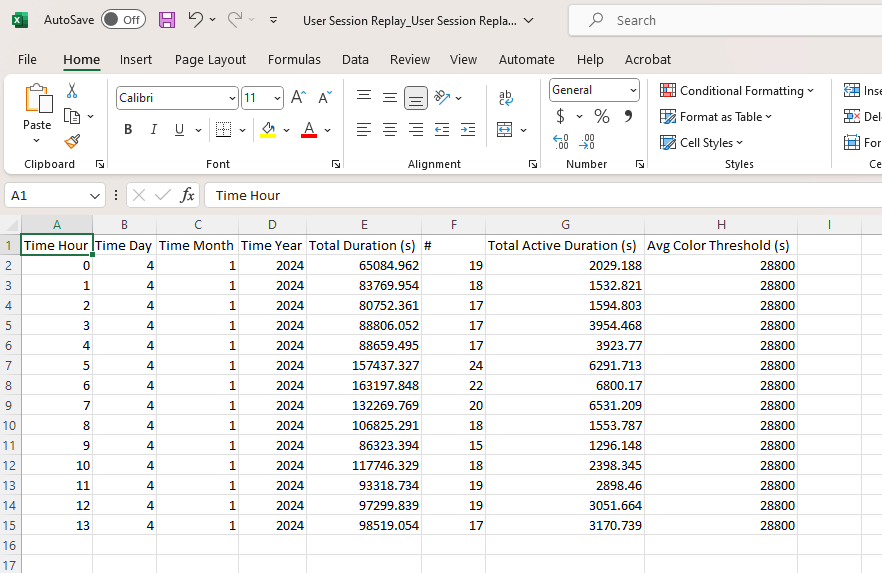The image size is (882, 573).
Task: Apply the yellow fill color
Action: [x=267, y=130]
